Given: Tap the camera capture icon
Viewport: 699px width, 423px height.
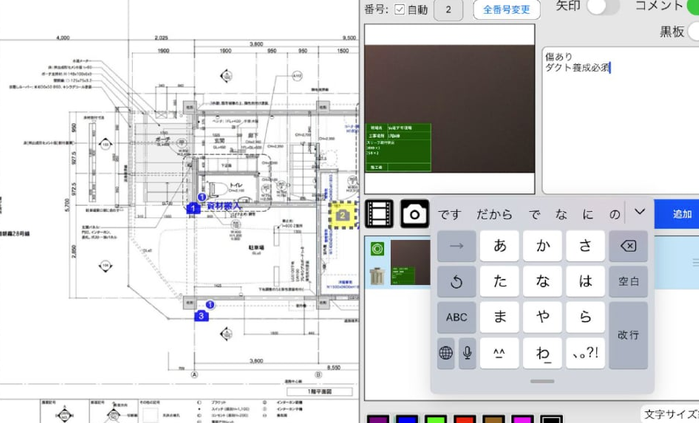Looking at the screenshot, I should (415, 214).
